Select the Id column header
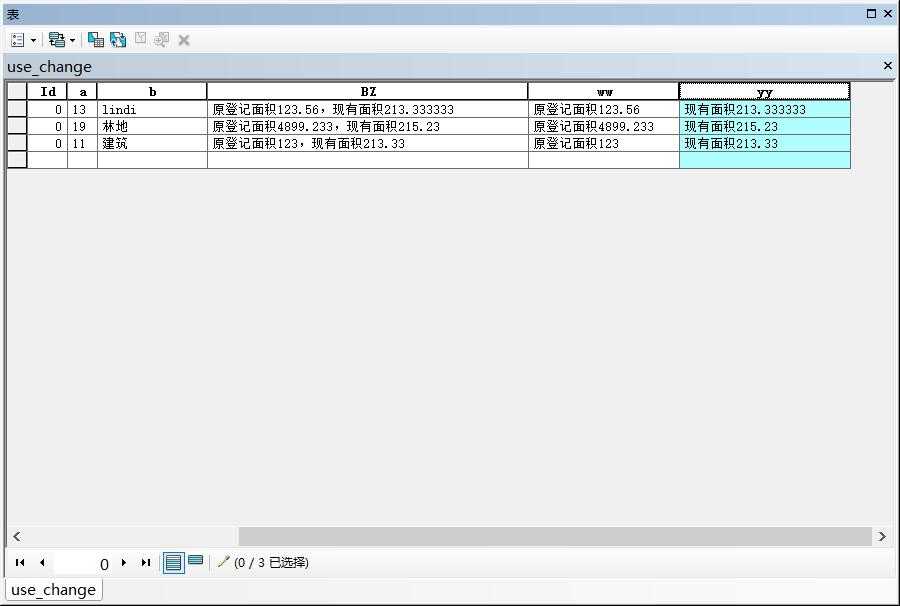This screenshot has width=900, height=606. 47,91
